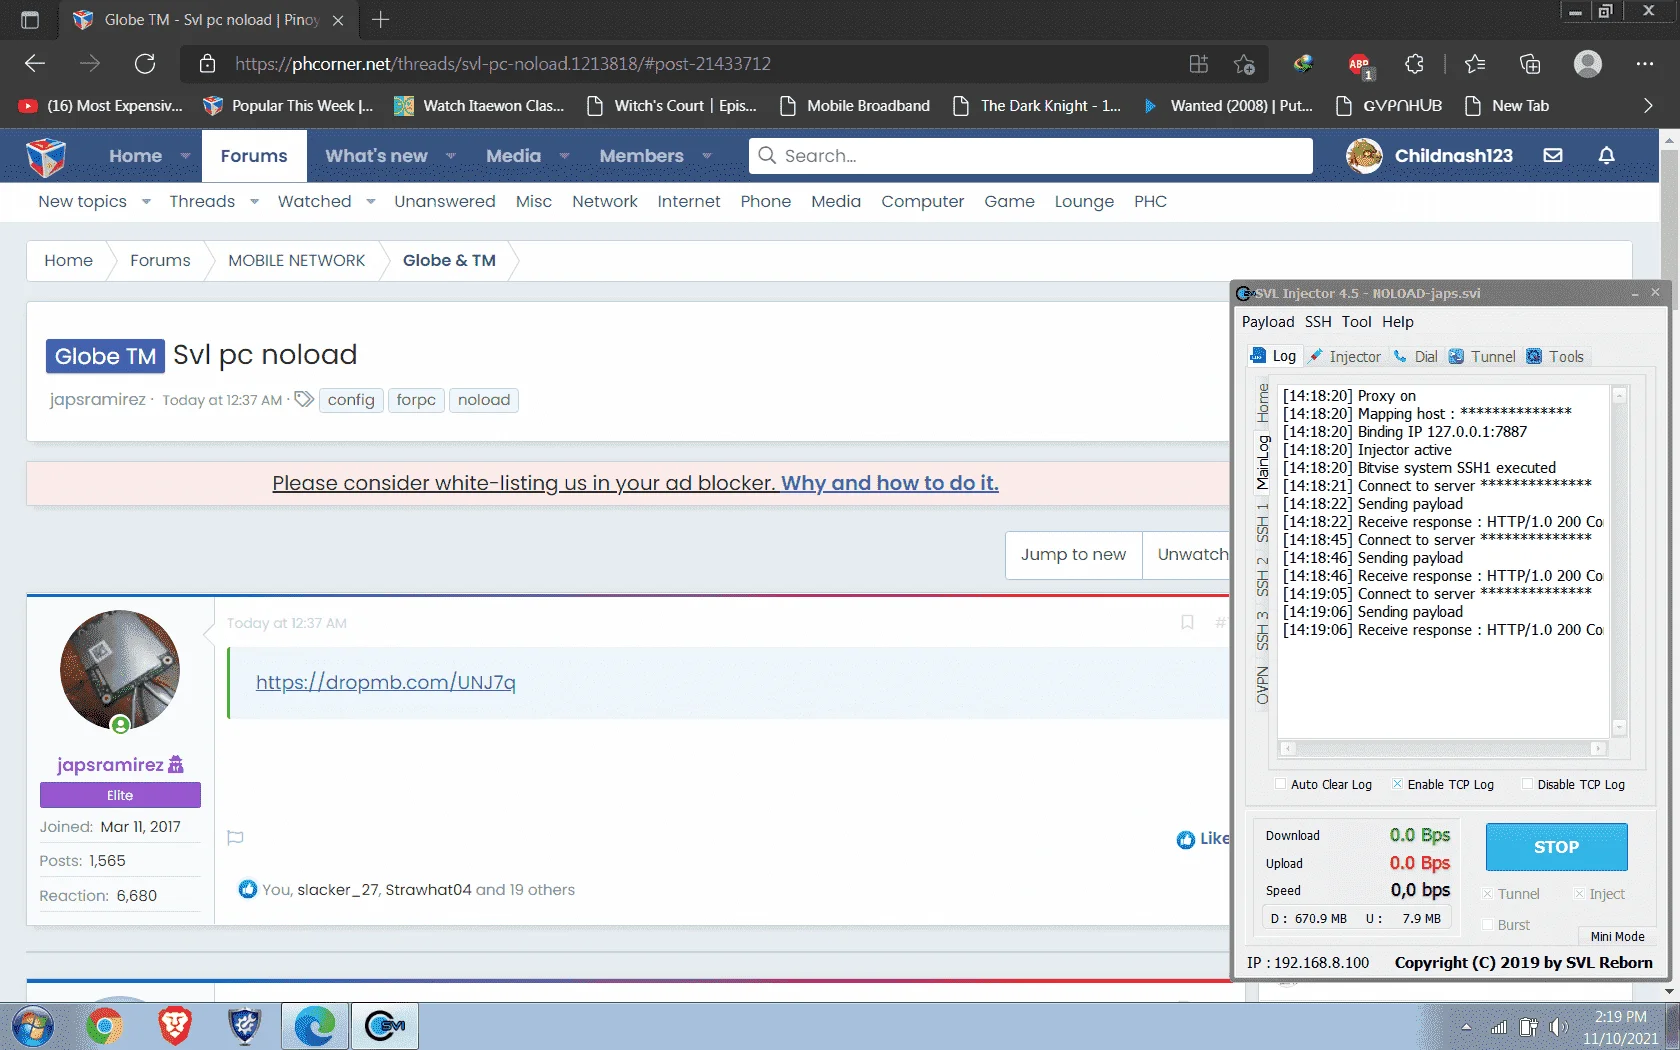Click the PHCorner site logo
1680x1050 pixels.
click(x=46, y=156)
